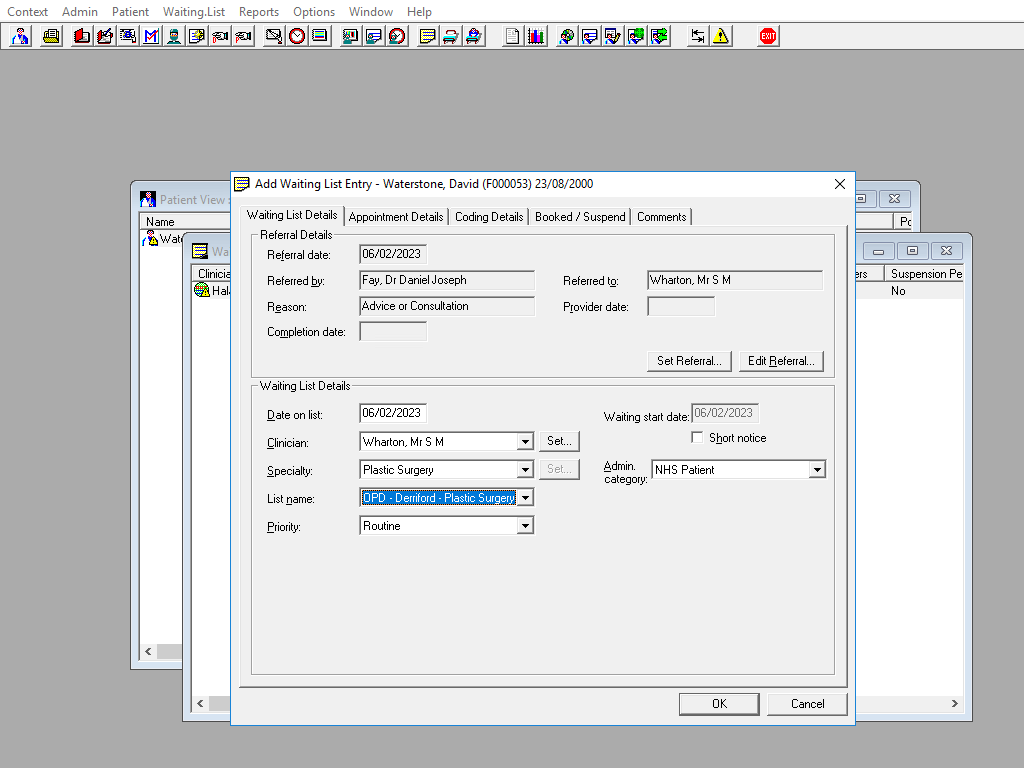
Task: Select the surgeon in green mask icon
Action: click(174, 36)
